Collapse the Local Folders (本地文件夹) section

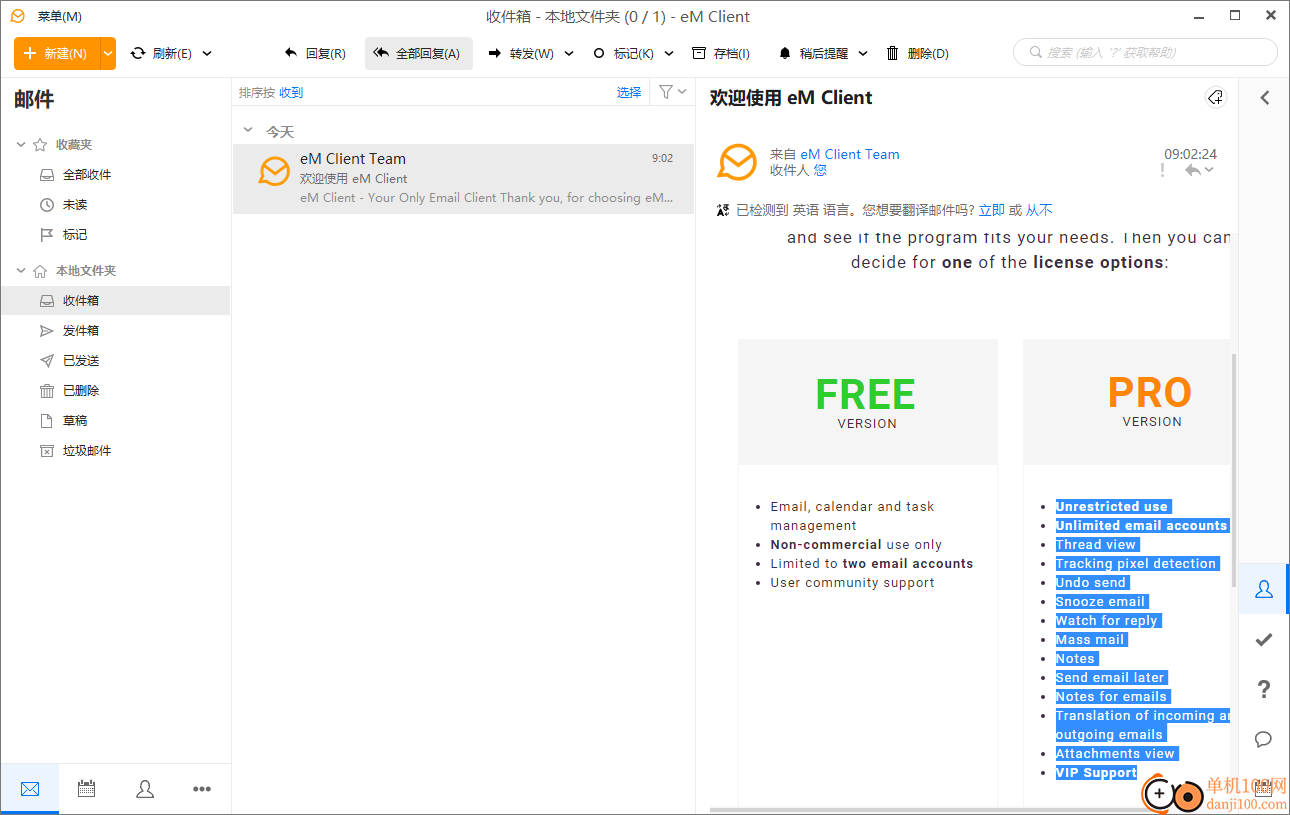[x=21, y=271]
